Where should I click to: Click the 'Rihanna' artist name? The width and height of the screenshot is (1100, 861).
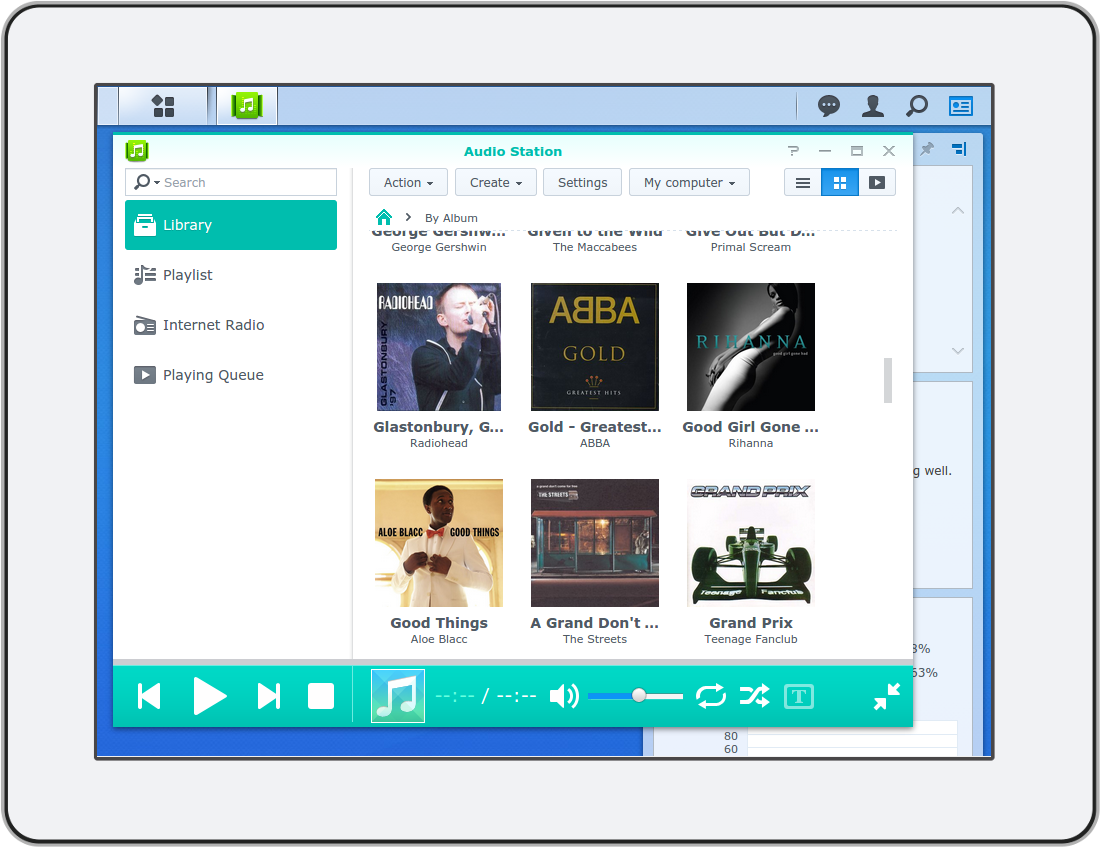click(751, 443)
